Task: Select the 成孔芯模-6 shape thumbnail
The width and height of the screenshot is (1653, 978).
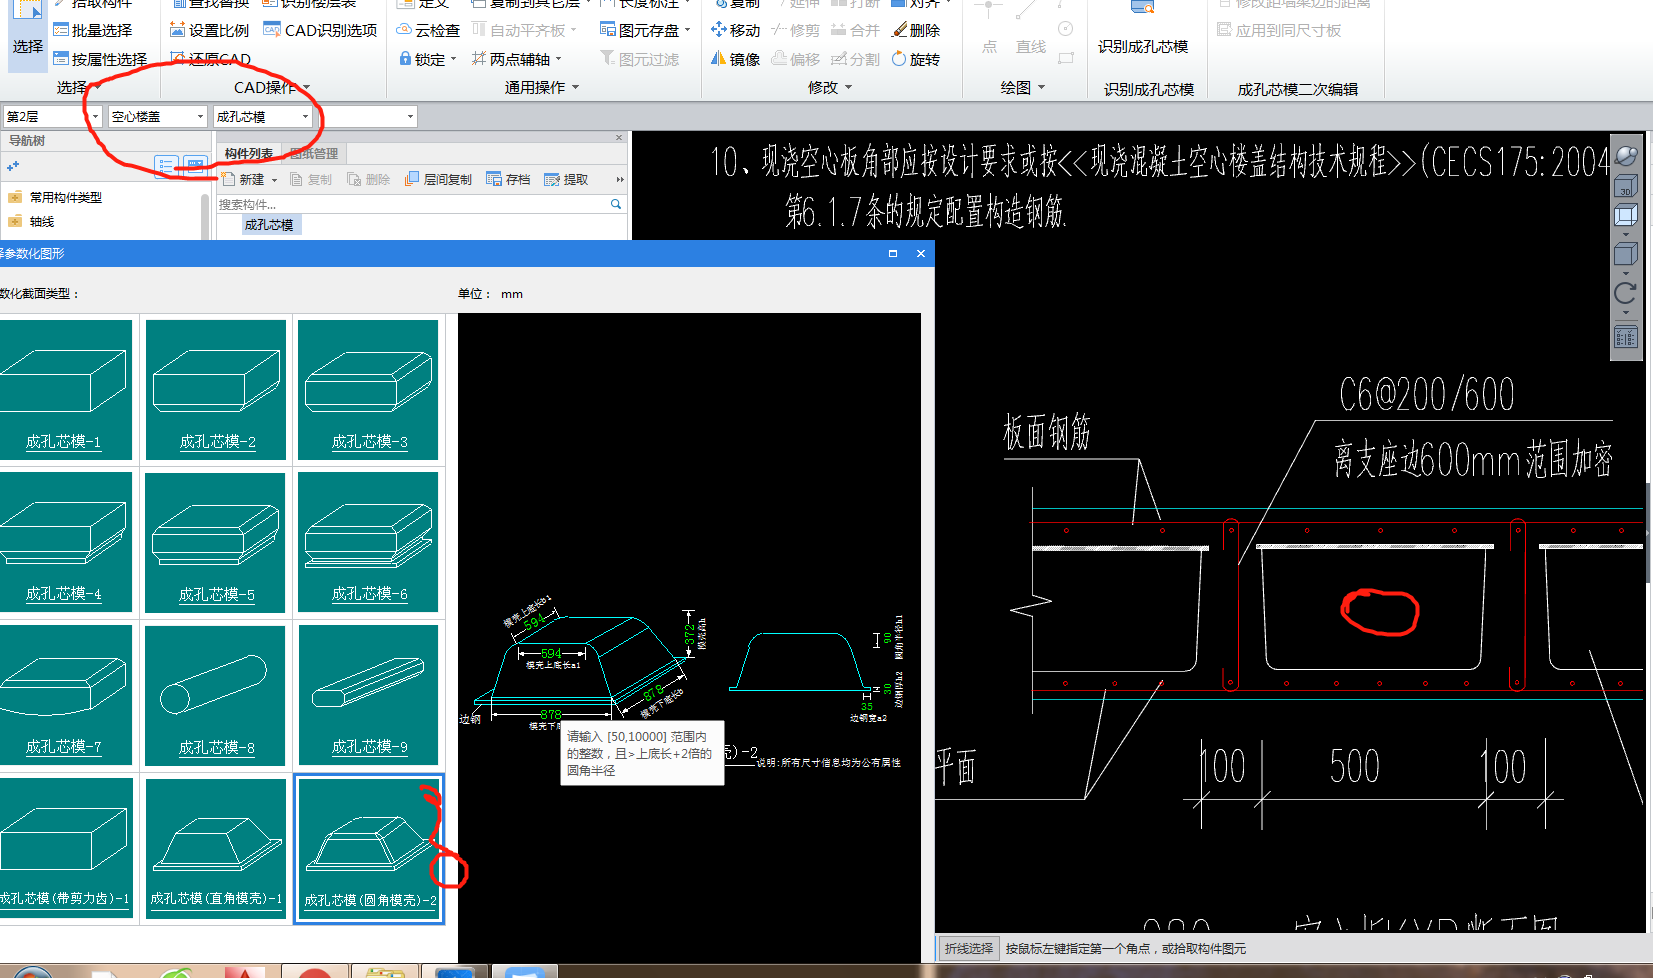Action: pyautogui.click(x=369, y=543)
